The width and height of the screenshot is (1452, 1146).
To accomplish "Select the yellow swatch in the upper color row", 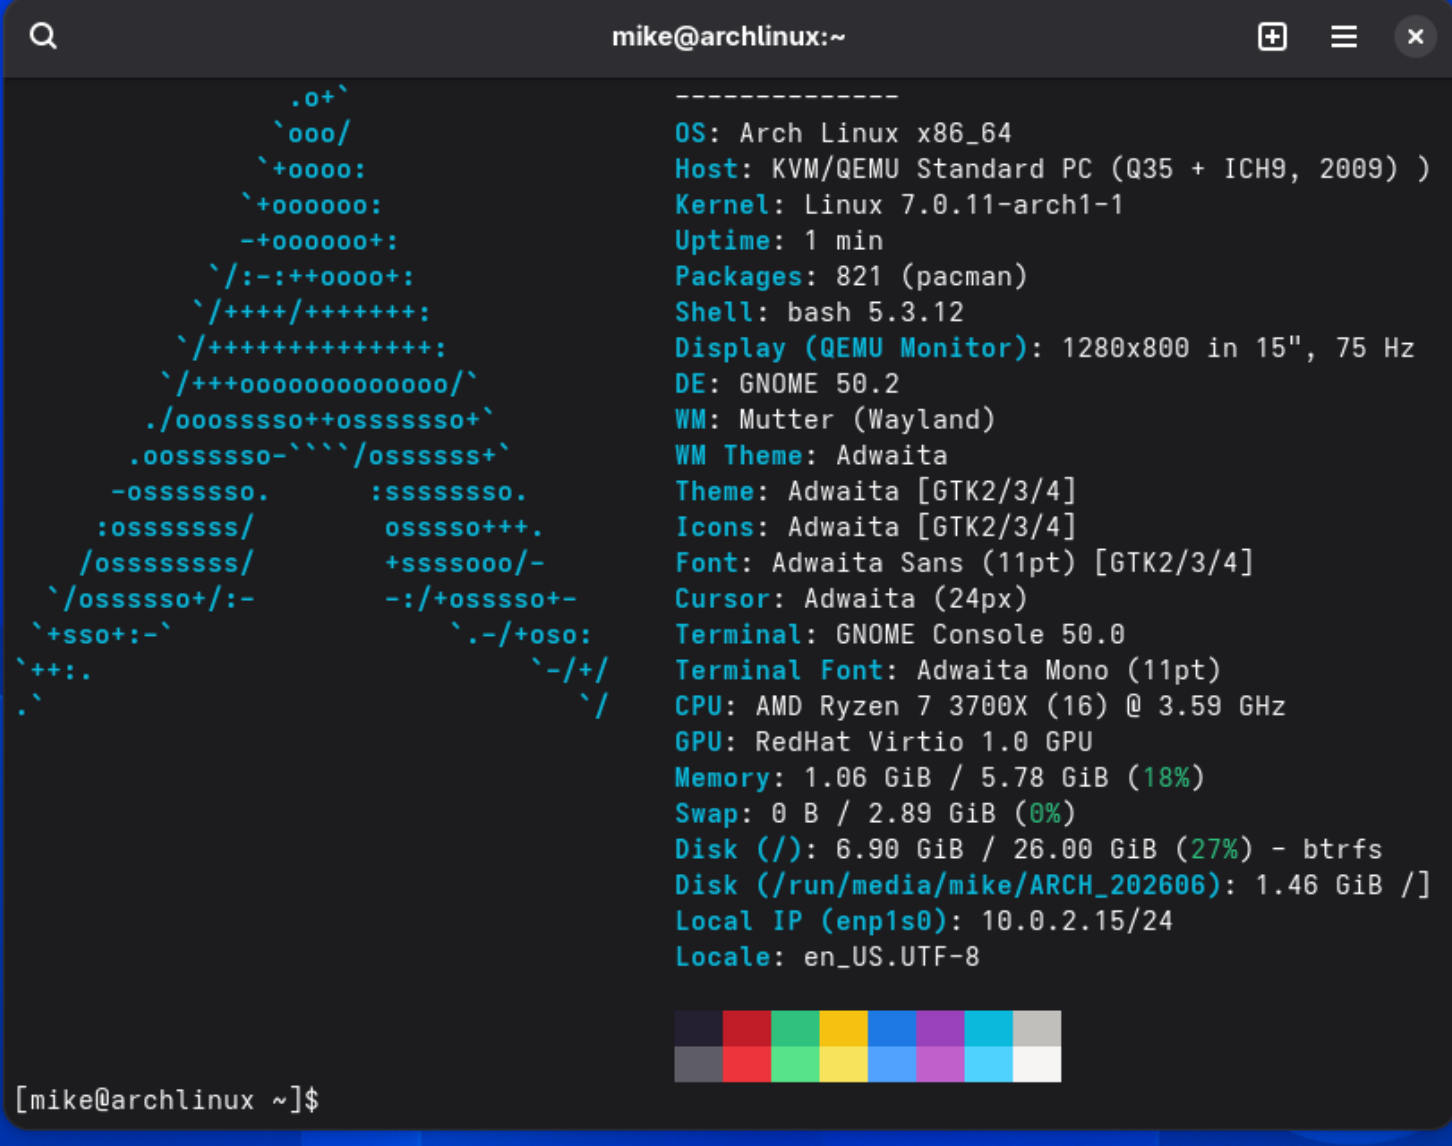I will 844,1028.
